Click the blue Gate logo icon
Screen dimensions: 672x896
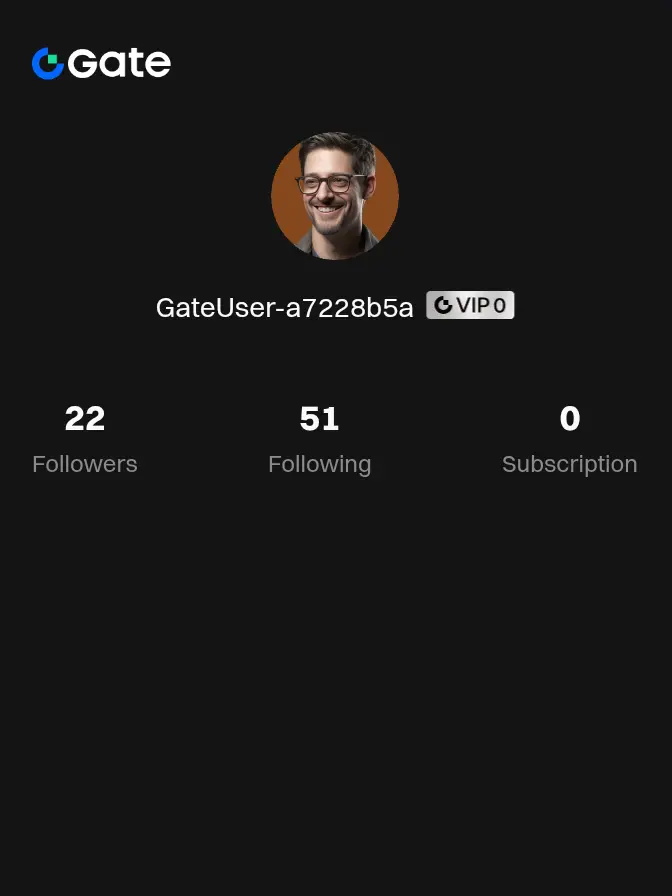[47, 63]
